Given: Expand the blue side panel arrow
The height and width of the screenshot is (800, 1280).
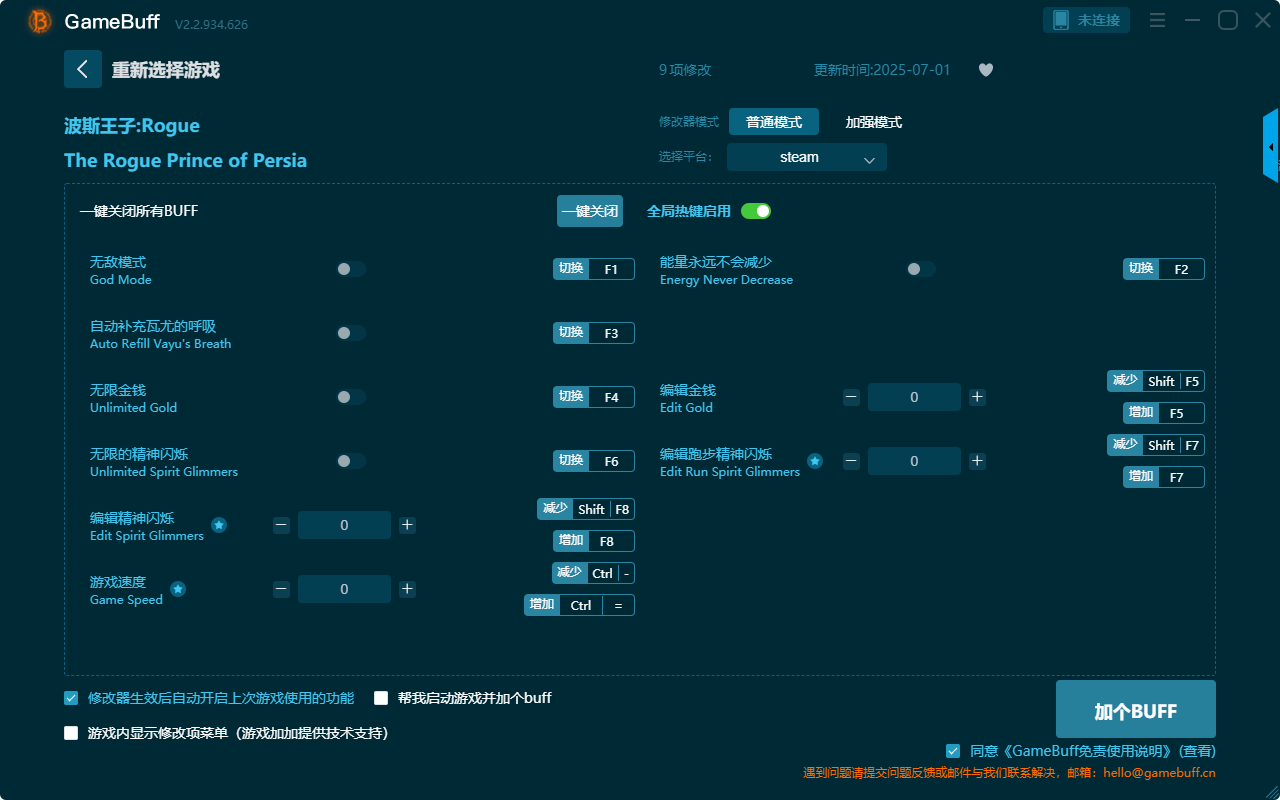Looking at the screenshot, I should tap(1271, 146).
